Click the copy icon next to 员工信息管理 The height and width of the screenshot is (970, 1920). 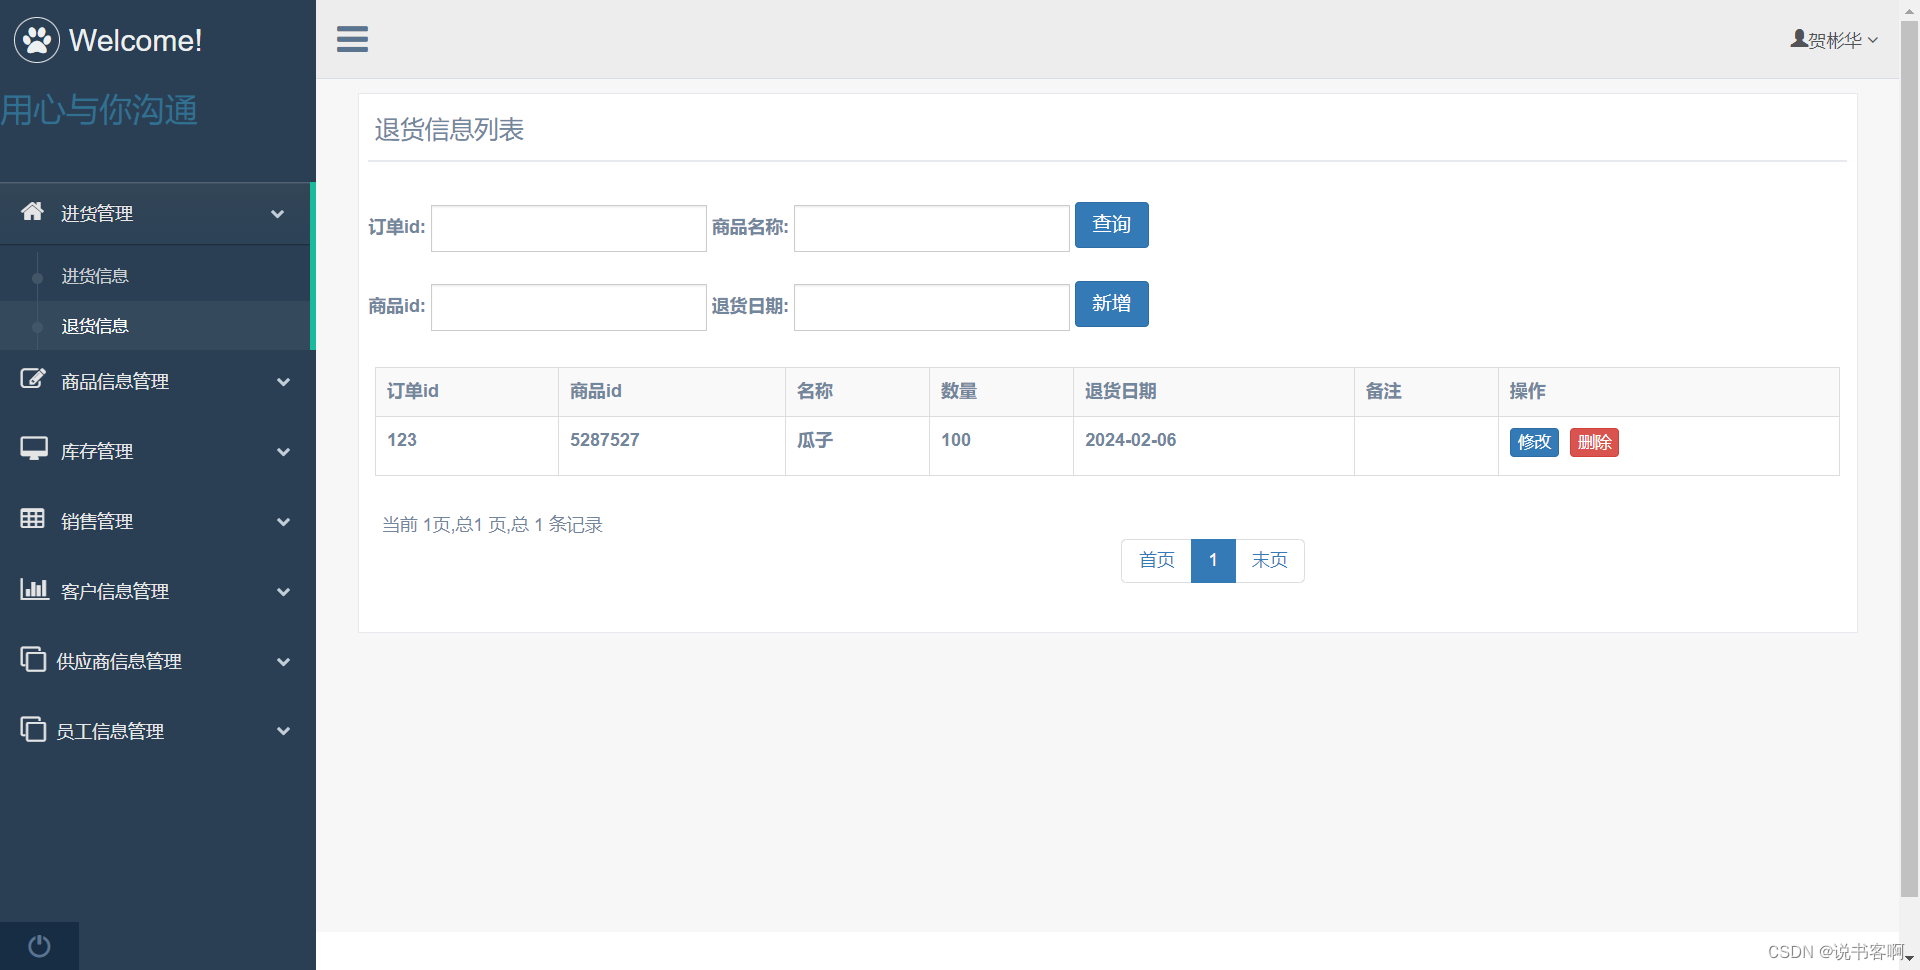click(33, 729)
